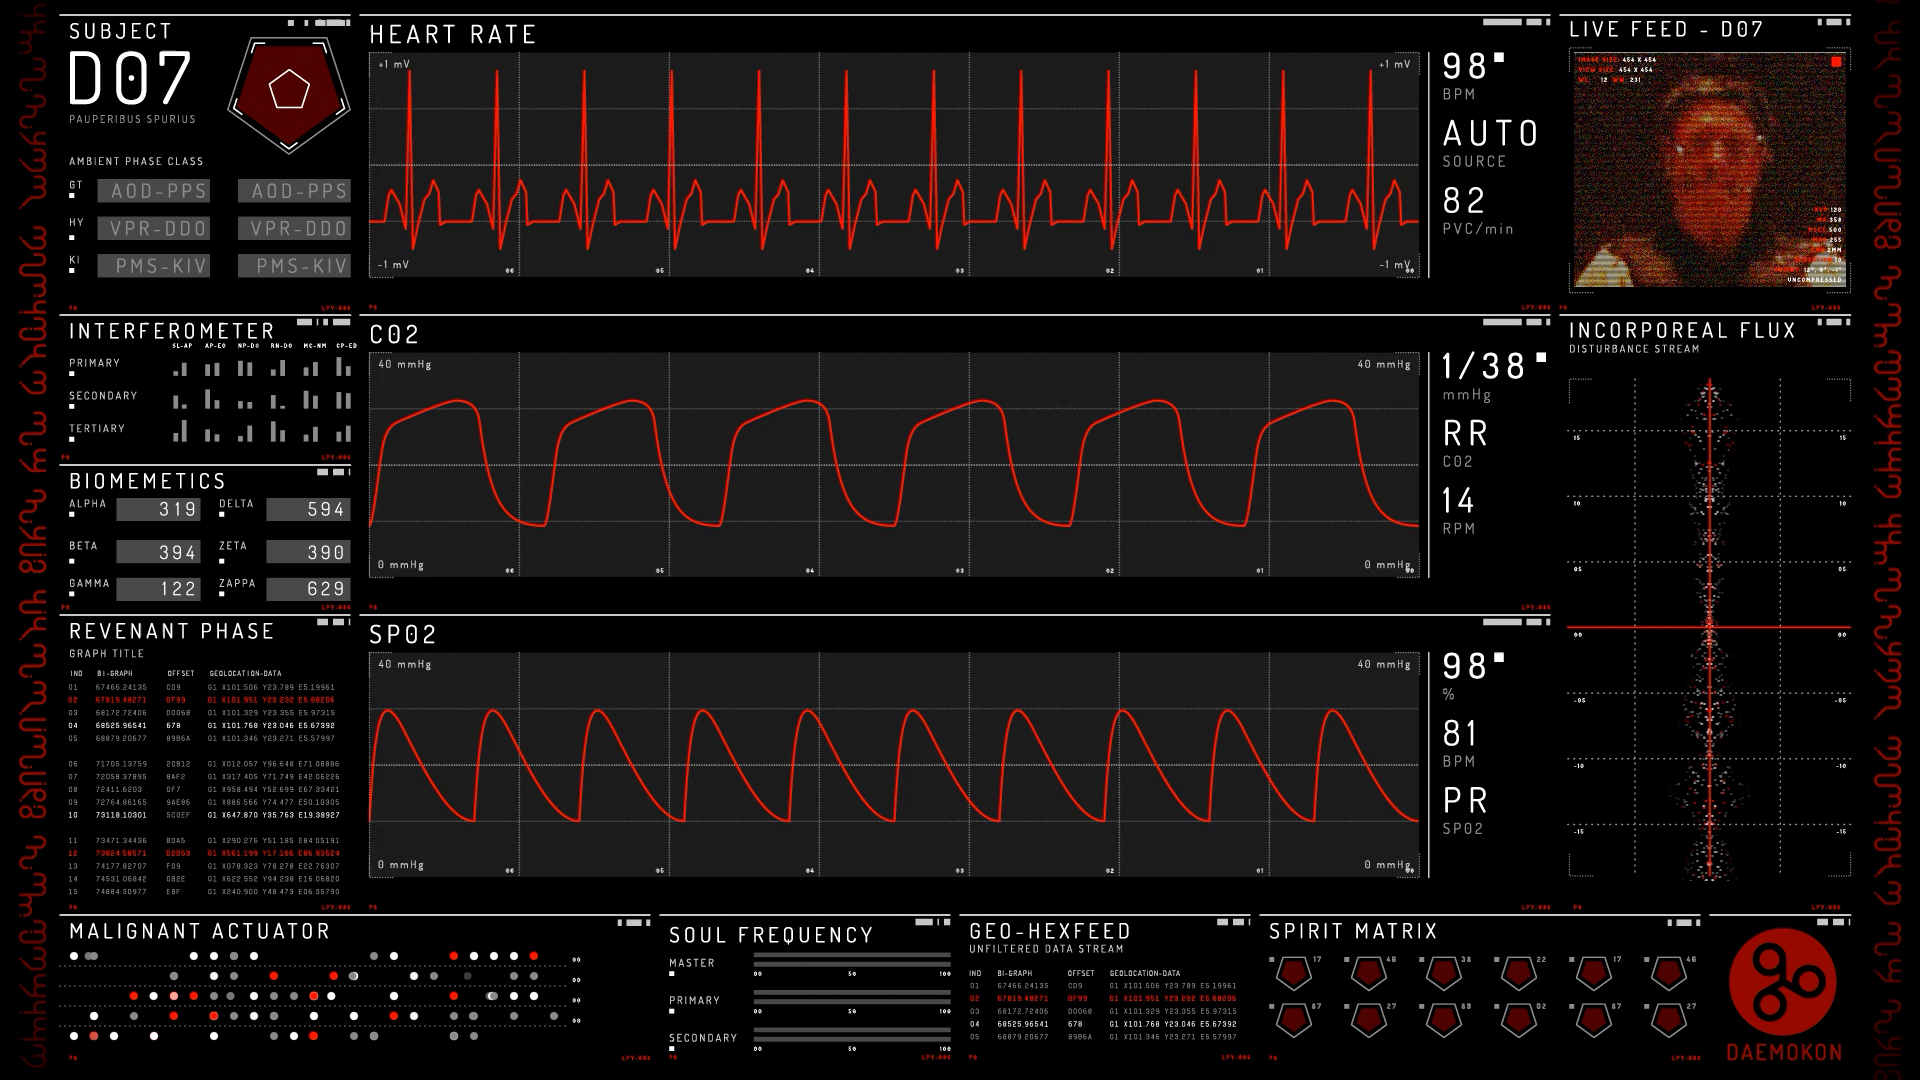Click the RR CO2 readout label

pyautogui.click(x=1465, y=434)
